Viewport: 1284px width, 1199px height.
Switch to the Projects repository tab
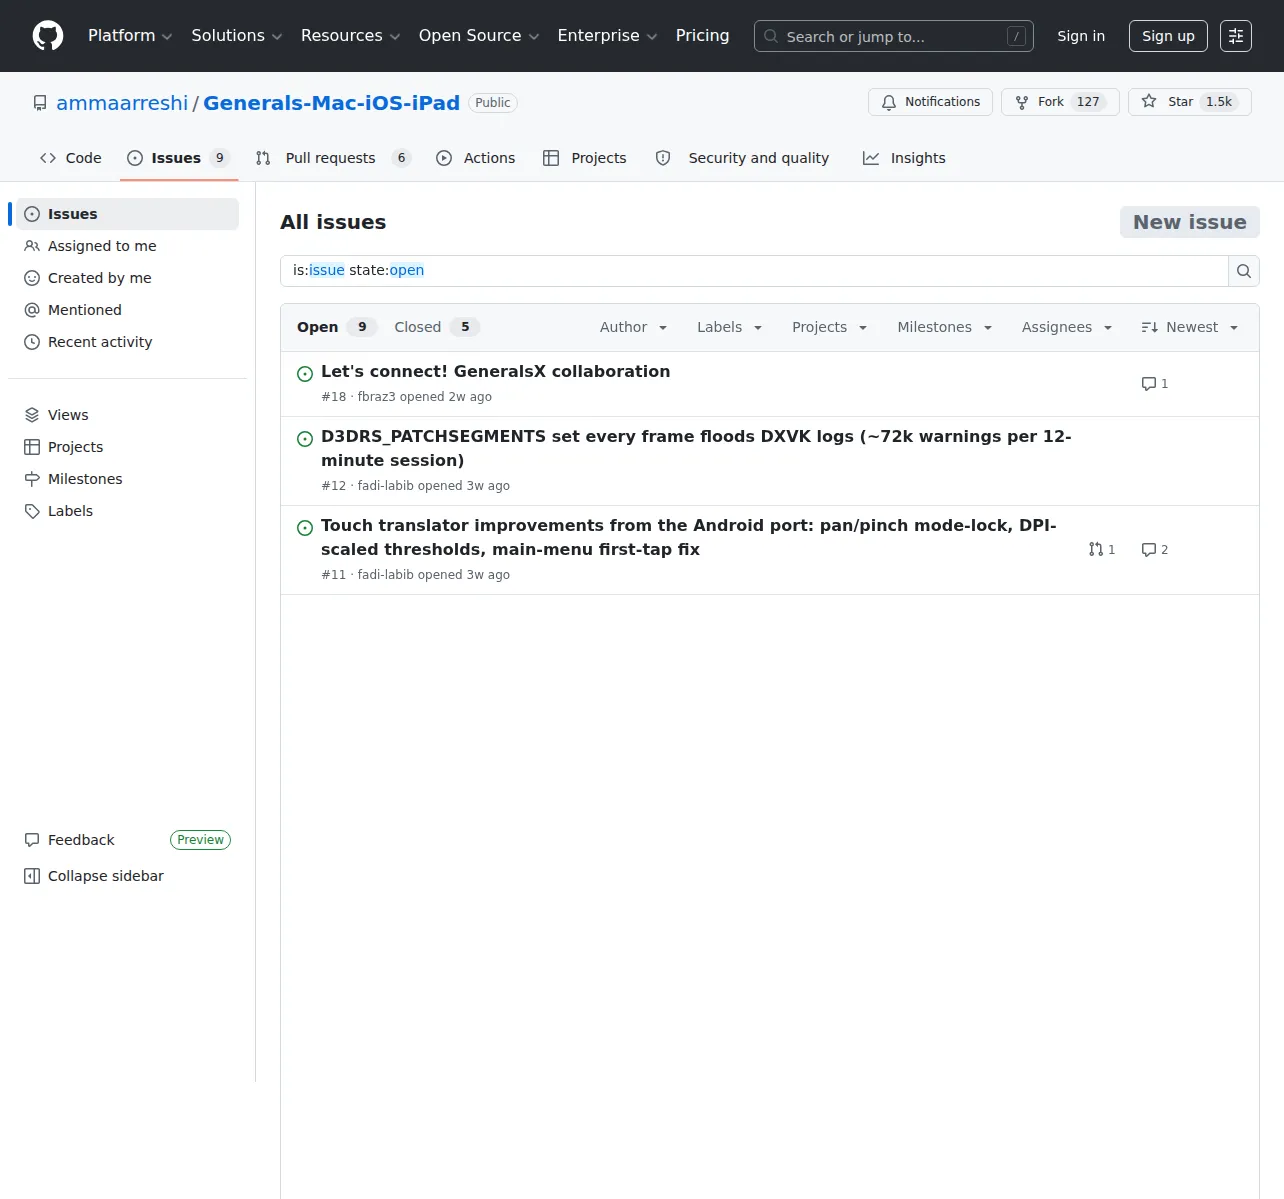click(585, 158)
